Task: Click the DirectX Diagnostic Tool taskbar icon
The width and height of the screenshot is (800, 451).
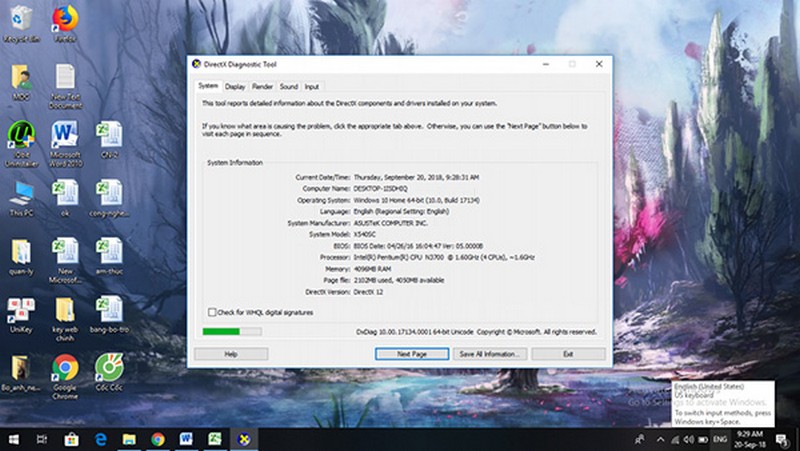Action: [243, 438]
